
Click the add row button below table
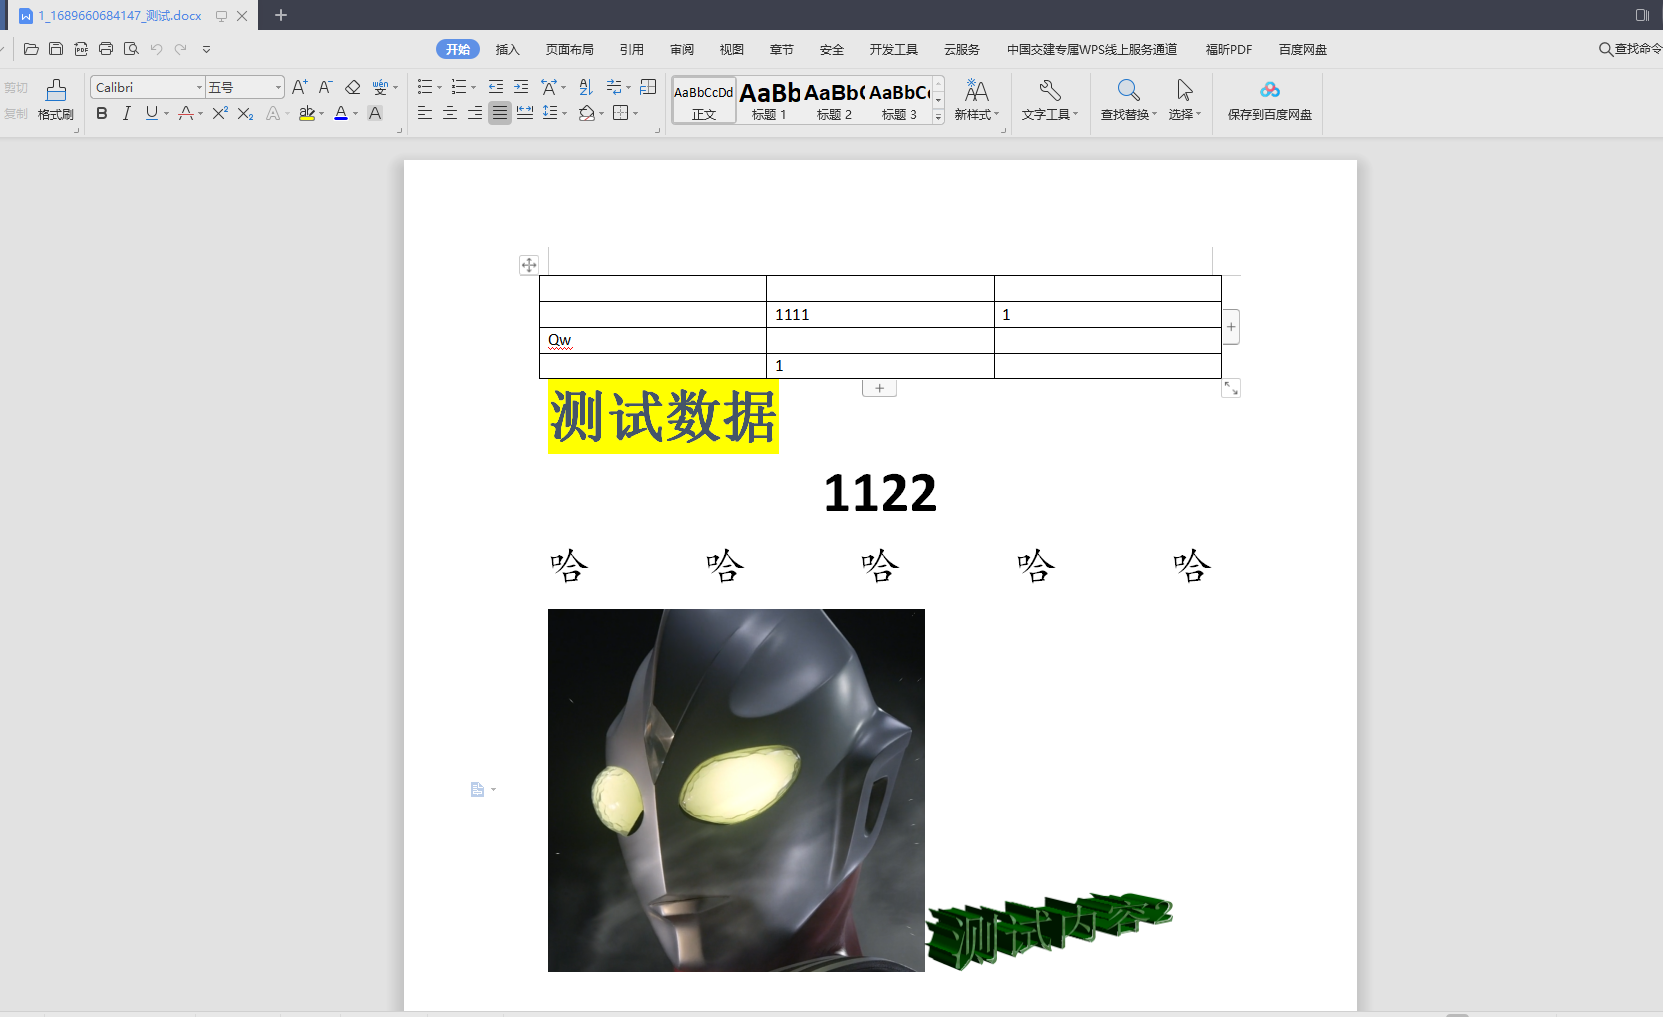coord(879,388)
